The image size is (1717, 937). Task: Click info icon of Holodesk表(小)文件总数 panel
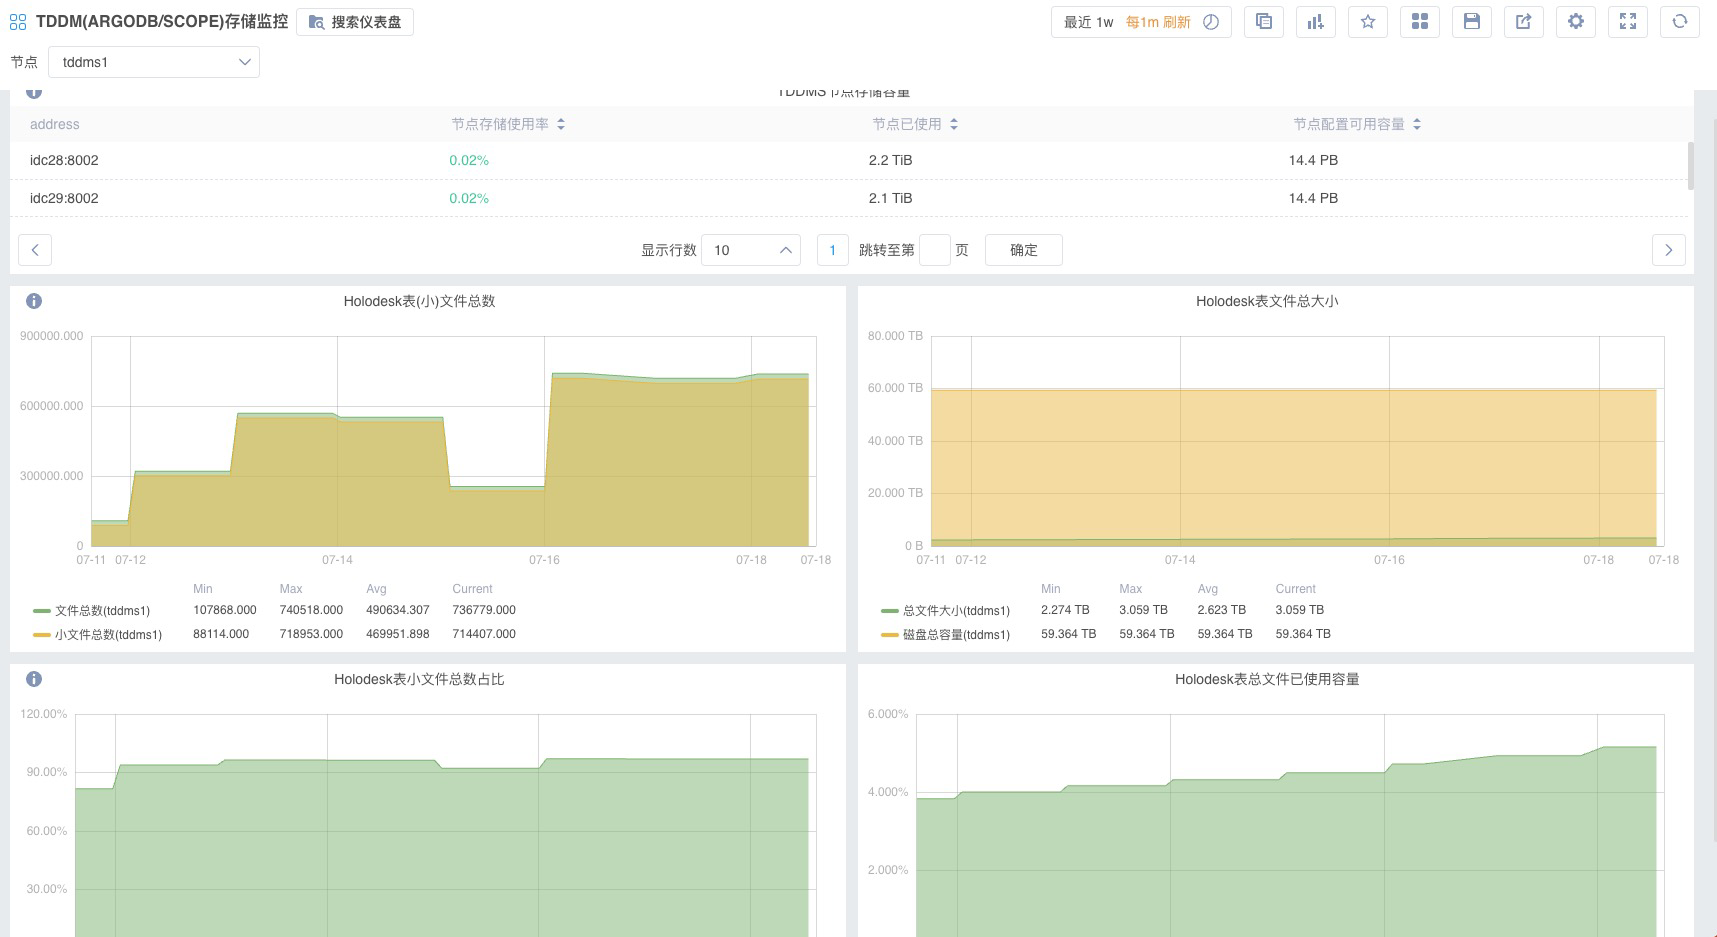coord(34,301)
